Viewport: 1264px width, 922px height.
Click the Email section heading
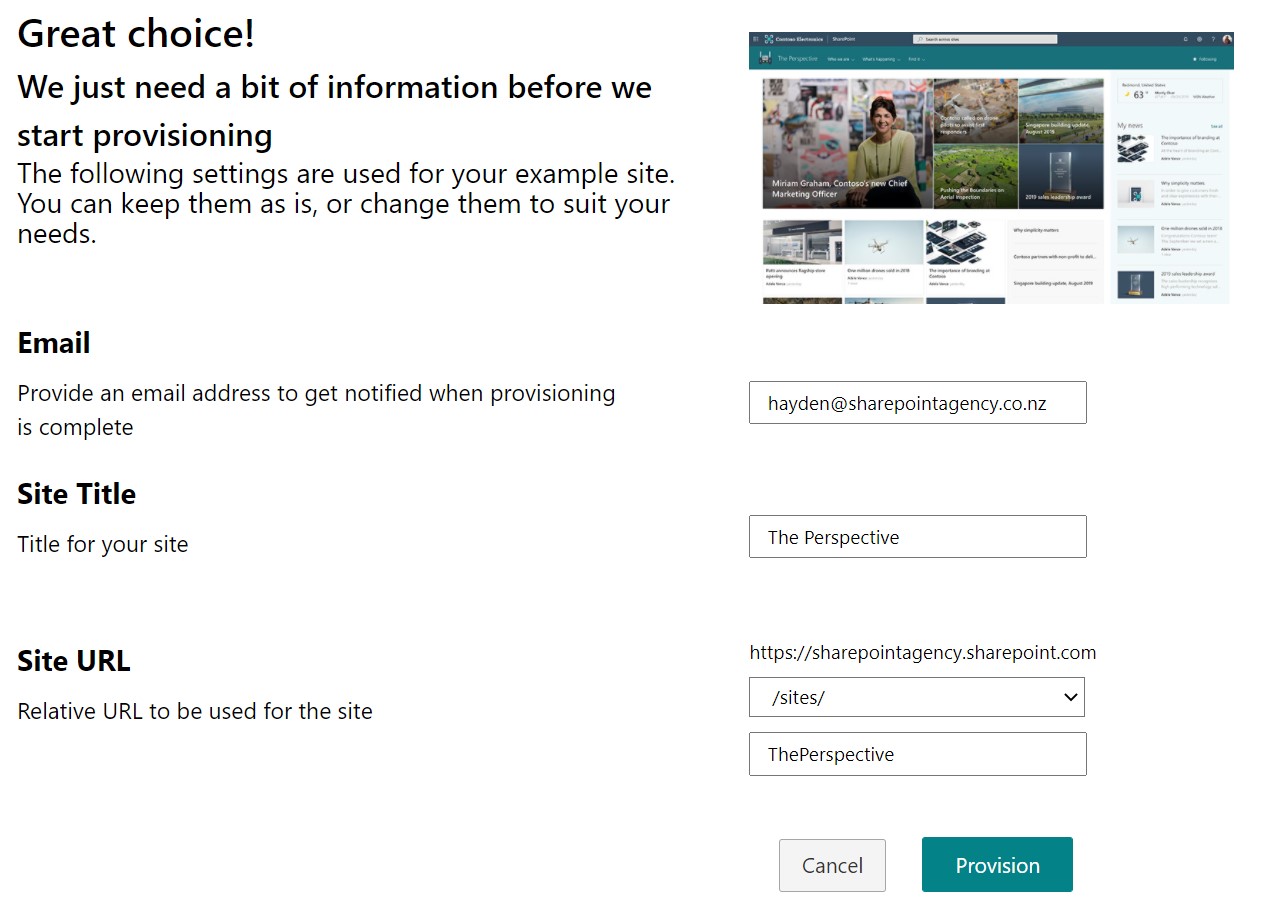54,343
